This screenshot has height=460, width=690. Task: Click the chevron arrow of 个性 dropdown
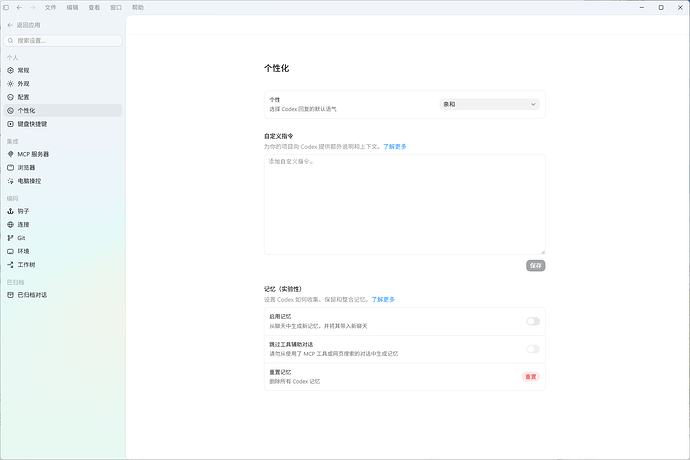(x=533, y=104)
